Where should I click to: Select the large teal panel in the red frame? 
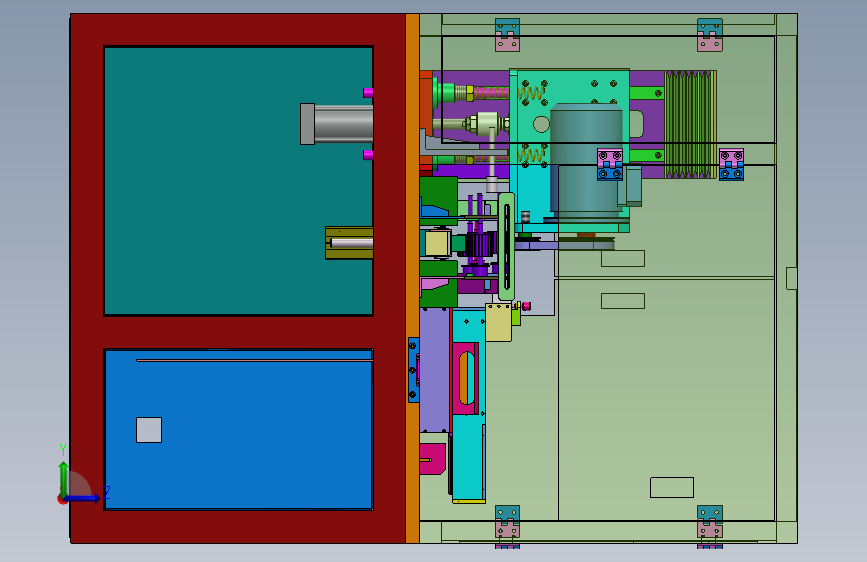(238, 181)
